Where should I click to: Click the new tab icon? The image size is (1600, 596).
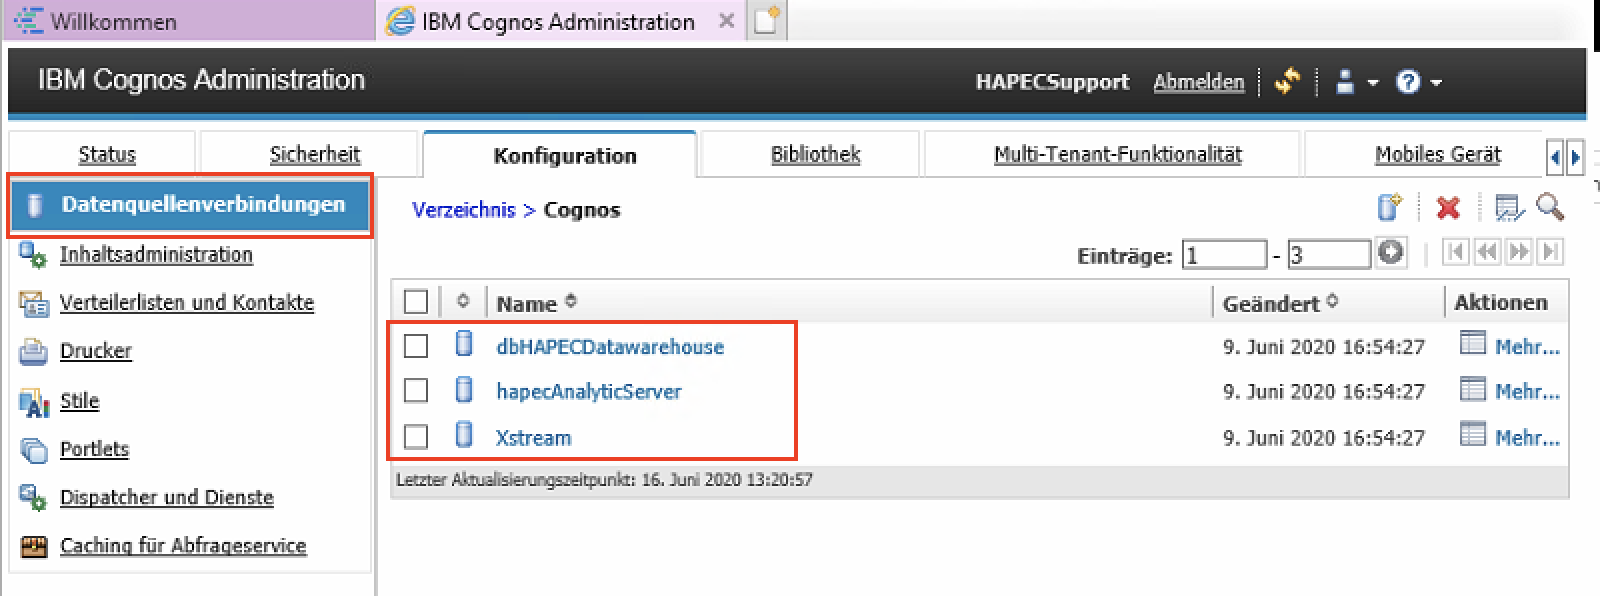tap(766, 21)
